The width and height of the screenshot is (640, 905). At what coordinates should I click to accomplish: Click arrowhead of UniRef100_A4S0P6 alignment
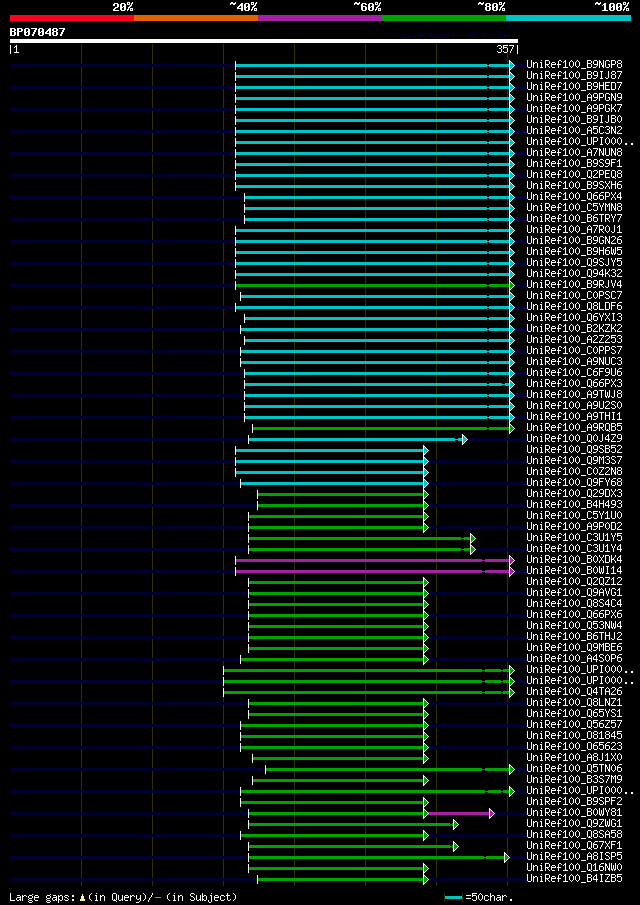pyautogui.click(x=426, y=660)
